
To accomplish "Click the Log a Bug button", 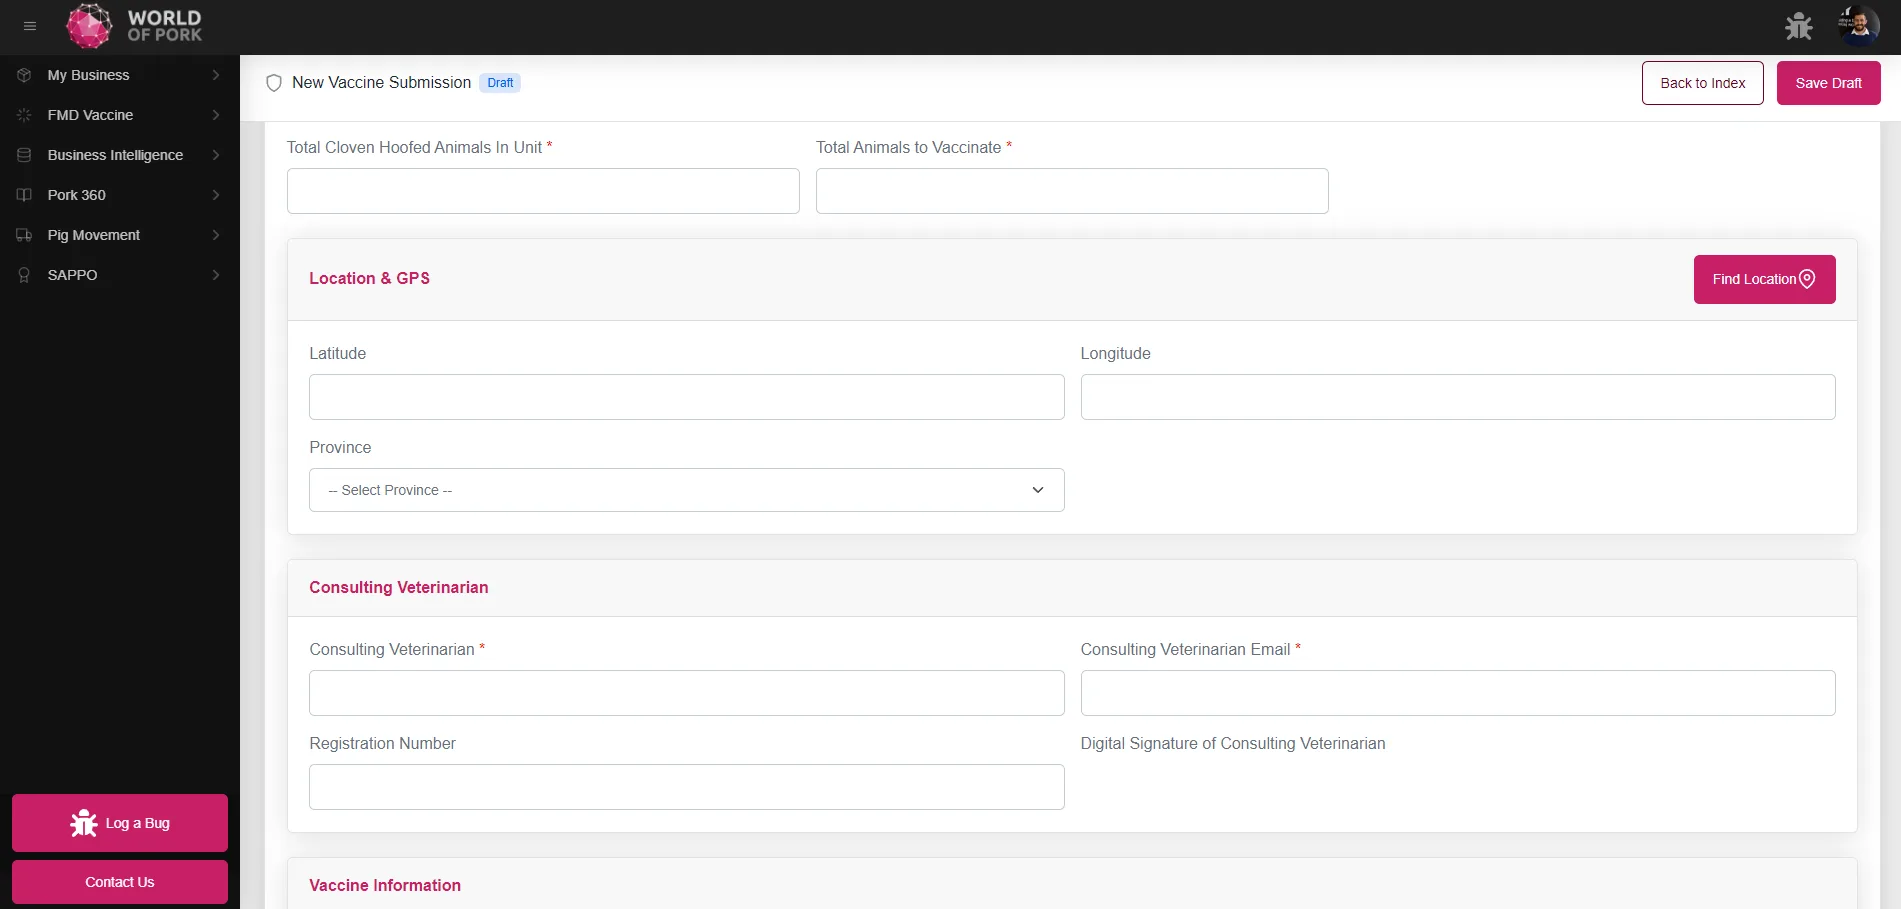I will coord(120,823).
